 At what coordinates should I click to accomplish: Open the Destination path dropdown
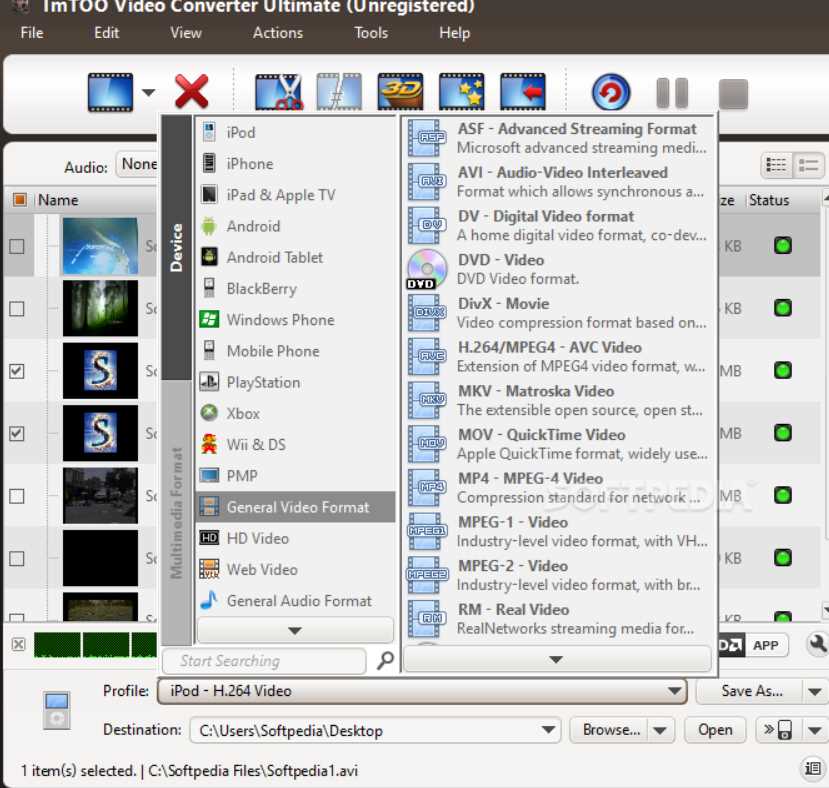[x=548, y=730]
